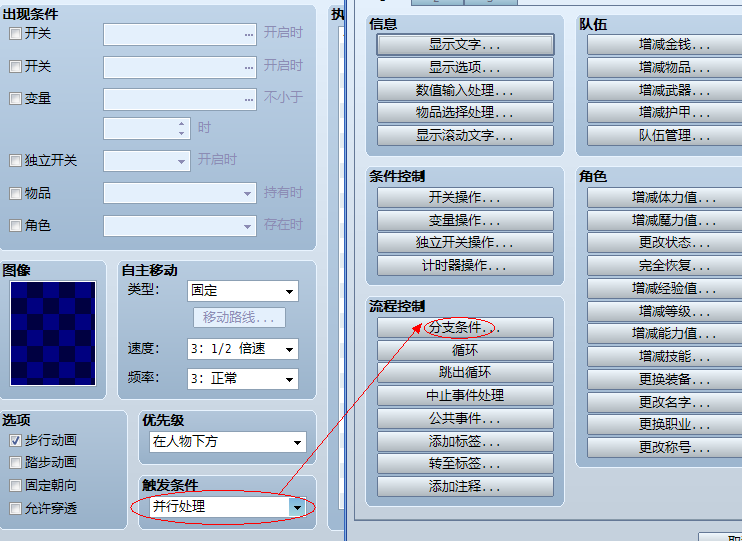Open the 独立开关 value dropdown
Screen dimensions: 742x541
tap(147, 161)
